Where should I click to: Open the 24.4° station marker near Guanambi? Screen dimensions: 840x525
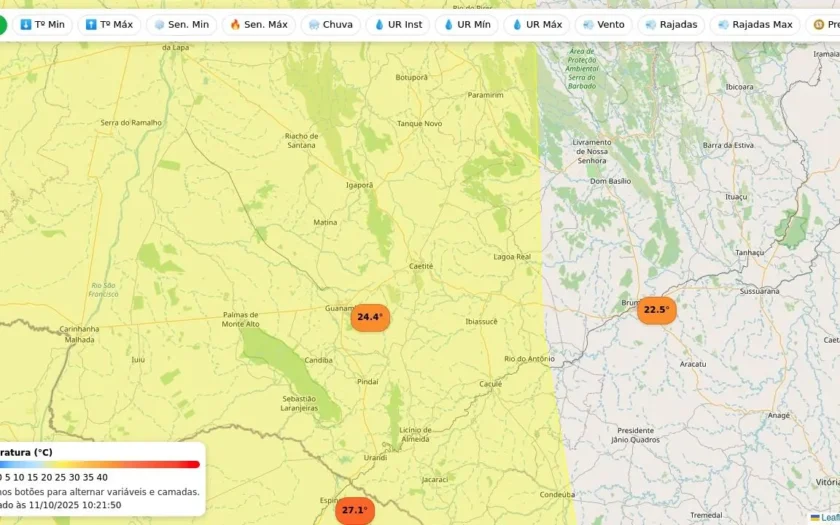click(370, 317)
